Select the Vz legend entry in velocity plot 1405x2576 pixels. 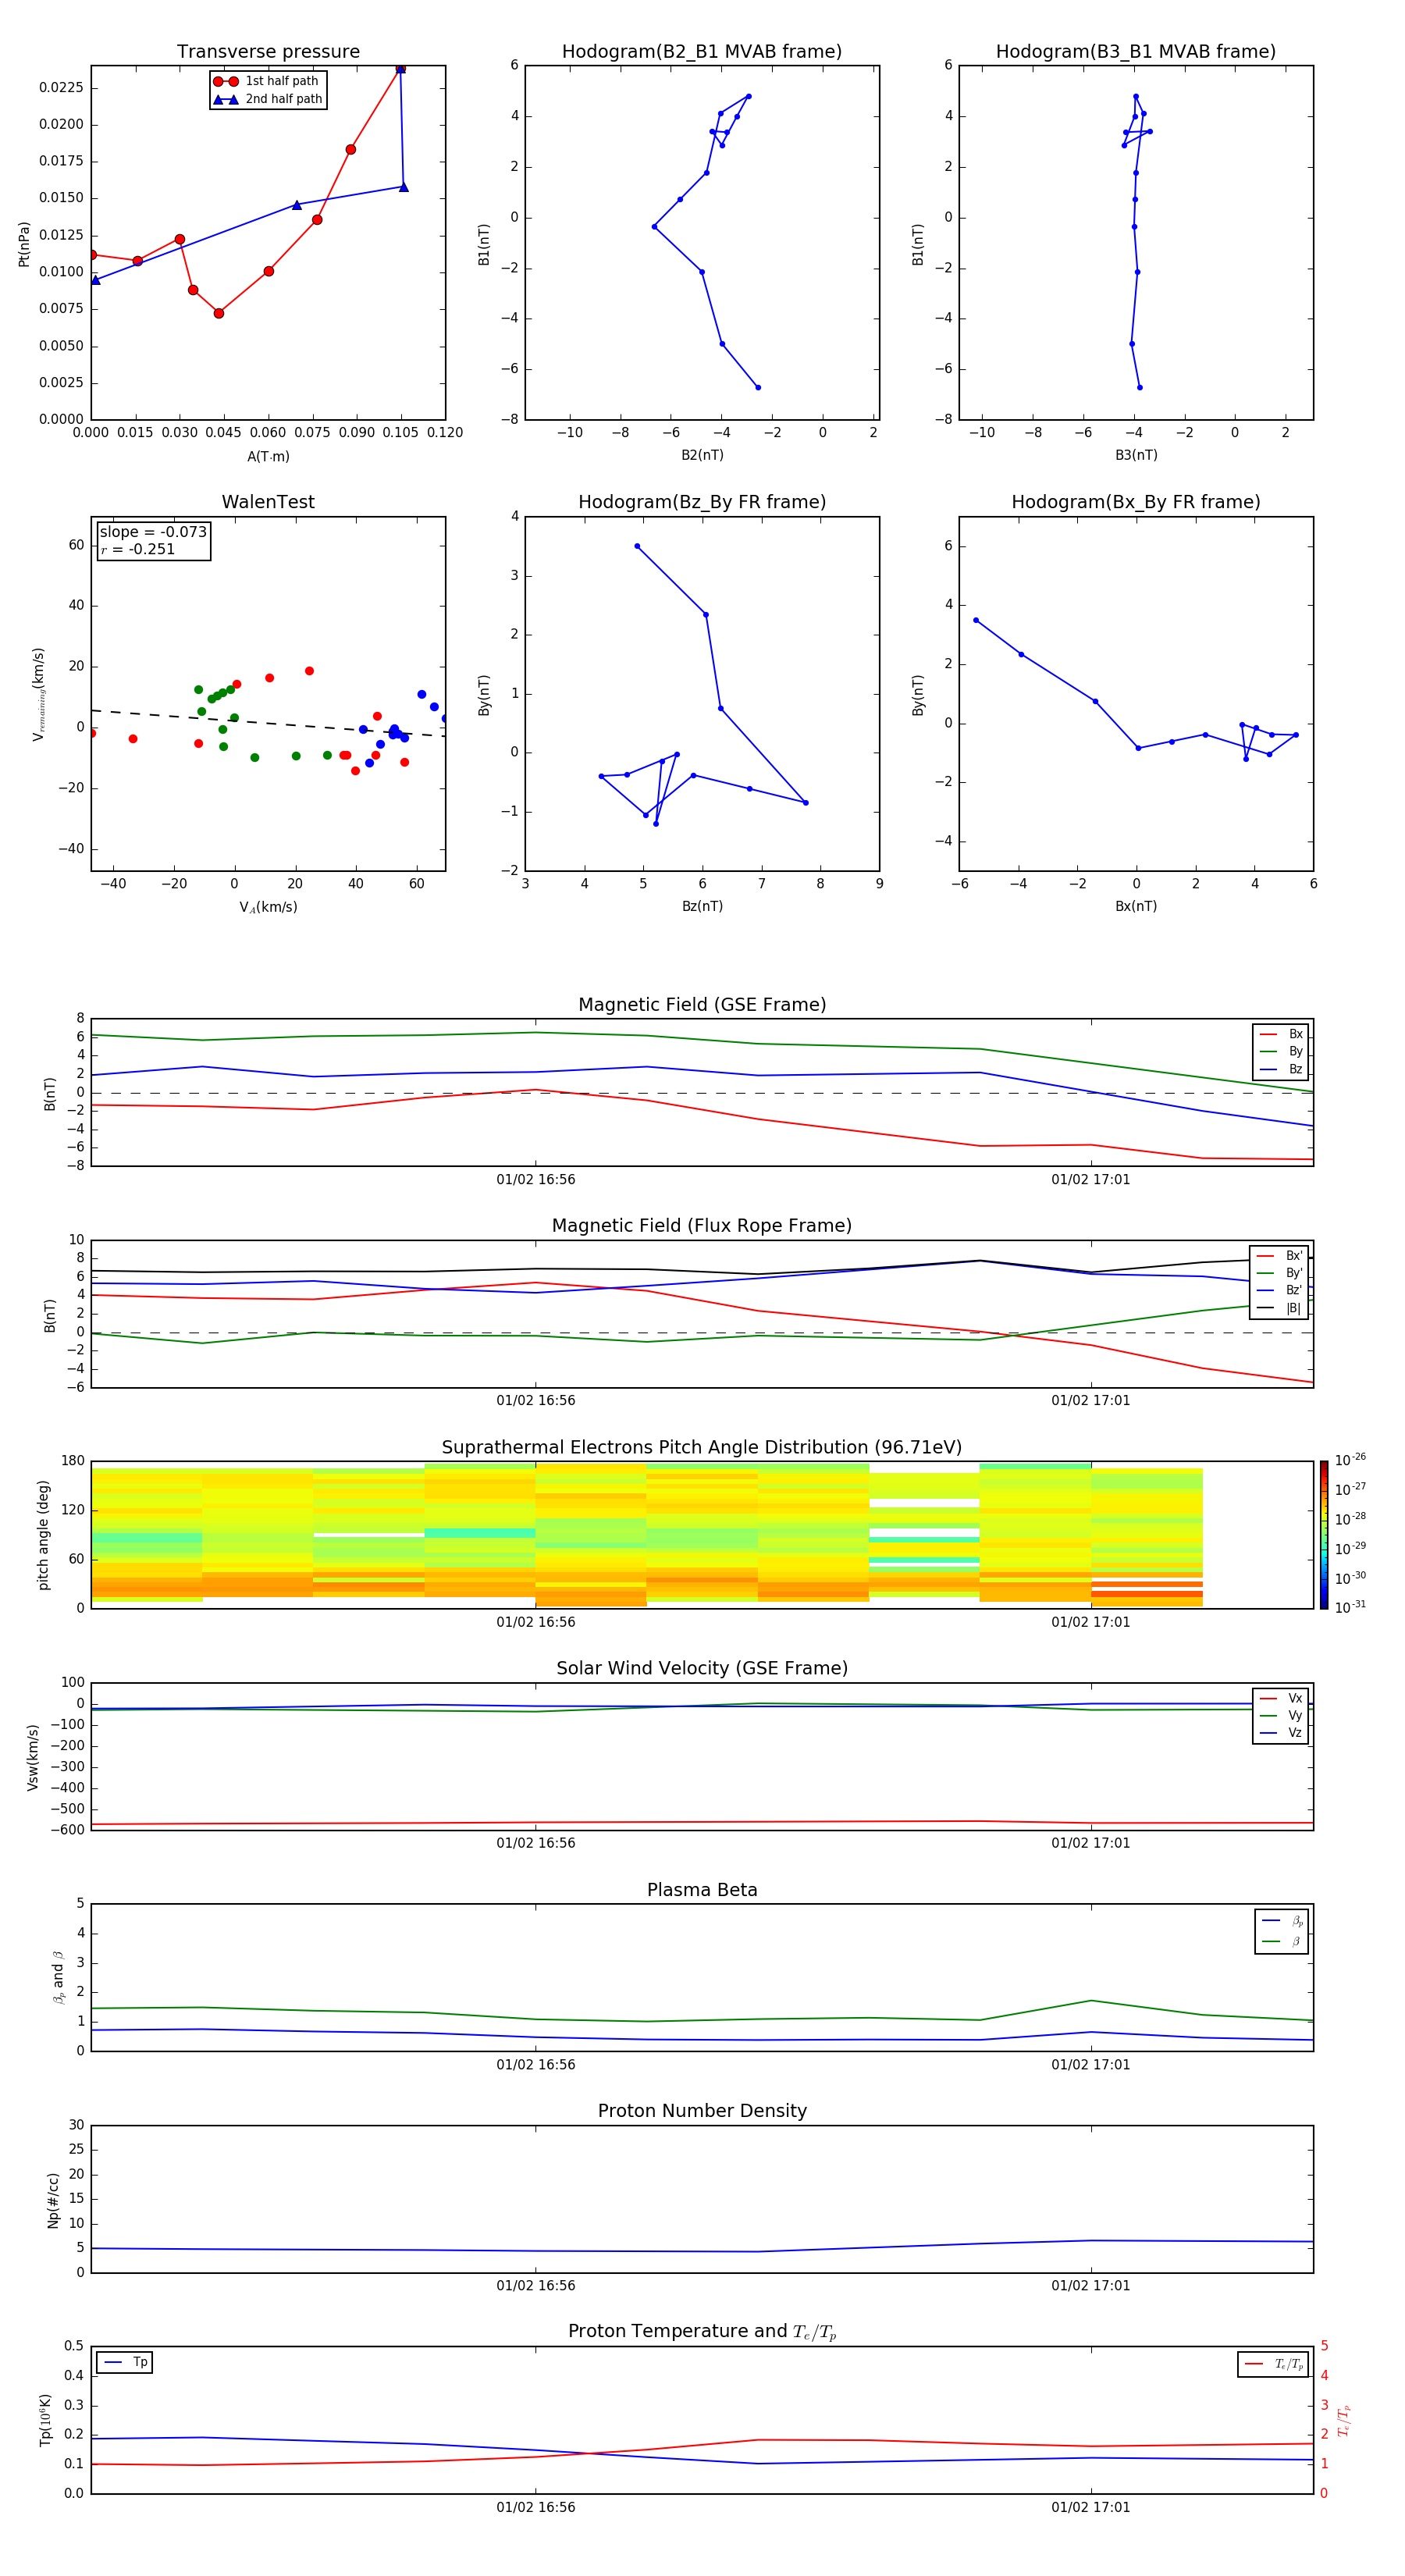1281,1733
